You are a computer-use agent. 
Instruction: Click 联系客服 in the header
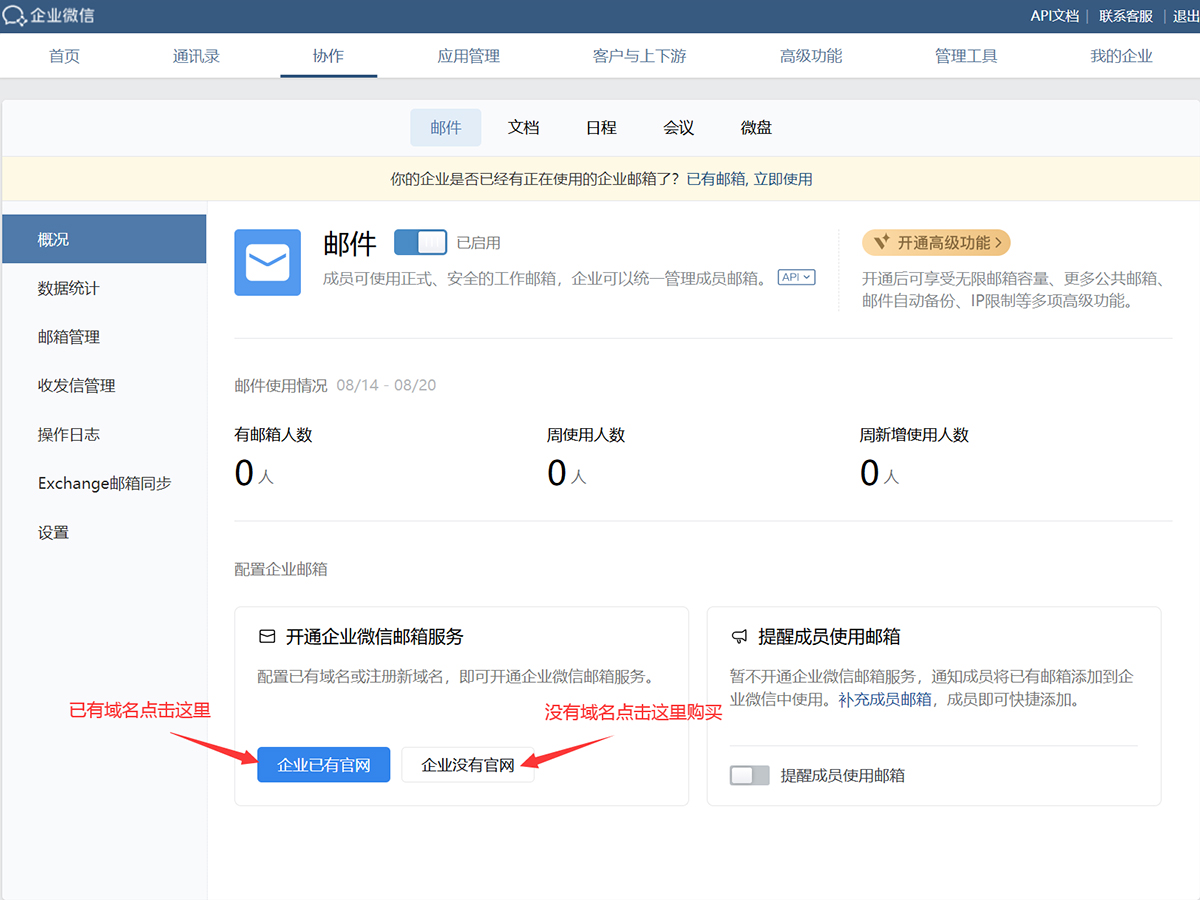tap(1126, 16)
